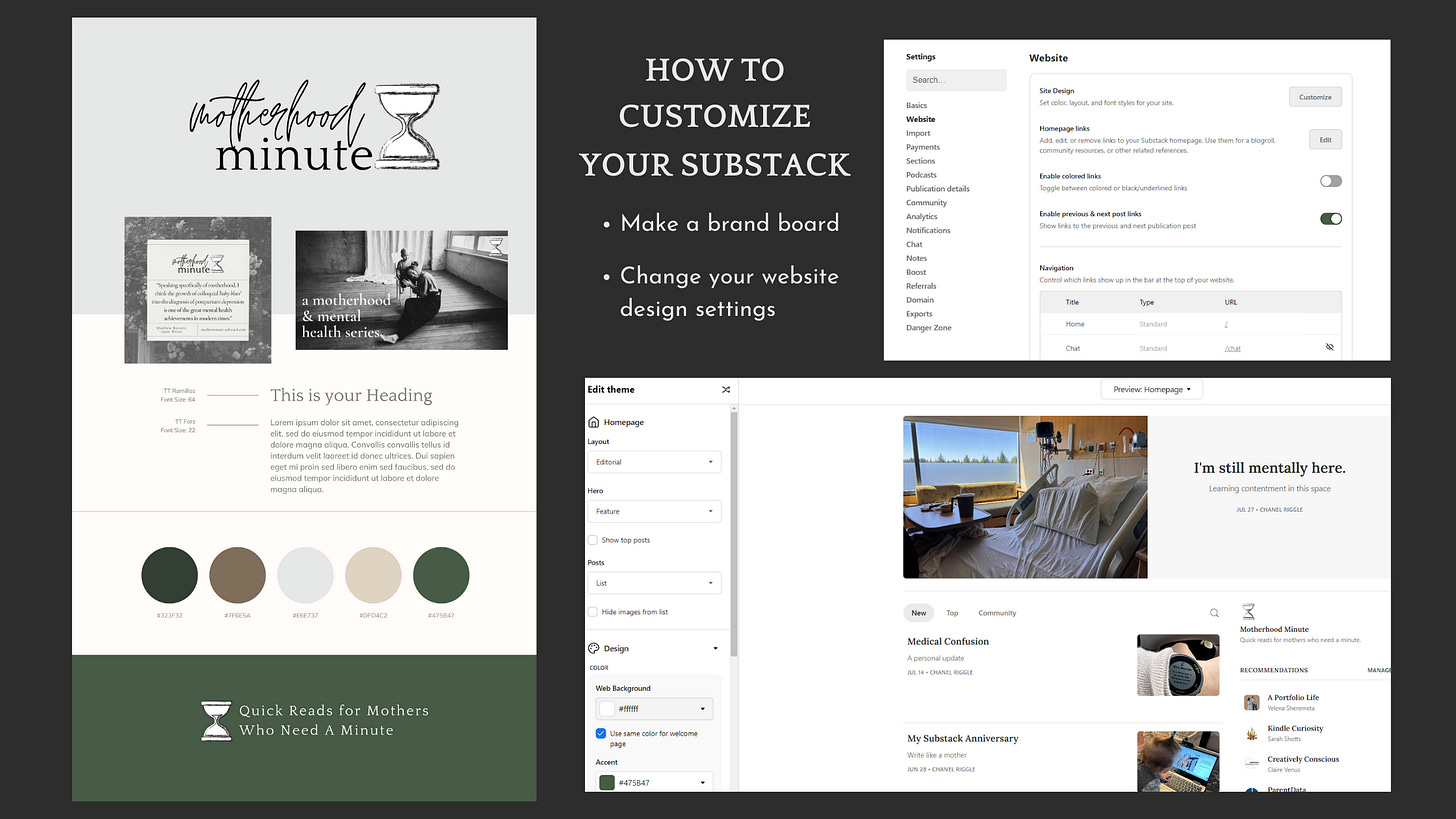Screen dimensions: 1456x819
Task: Click the Homepage house icon in theme editor
Action: tap(594, 422)
